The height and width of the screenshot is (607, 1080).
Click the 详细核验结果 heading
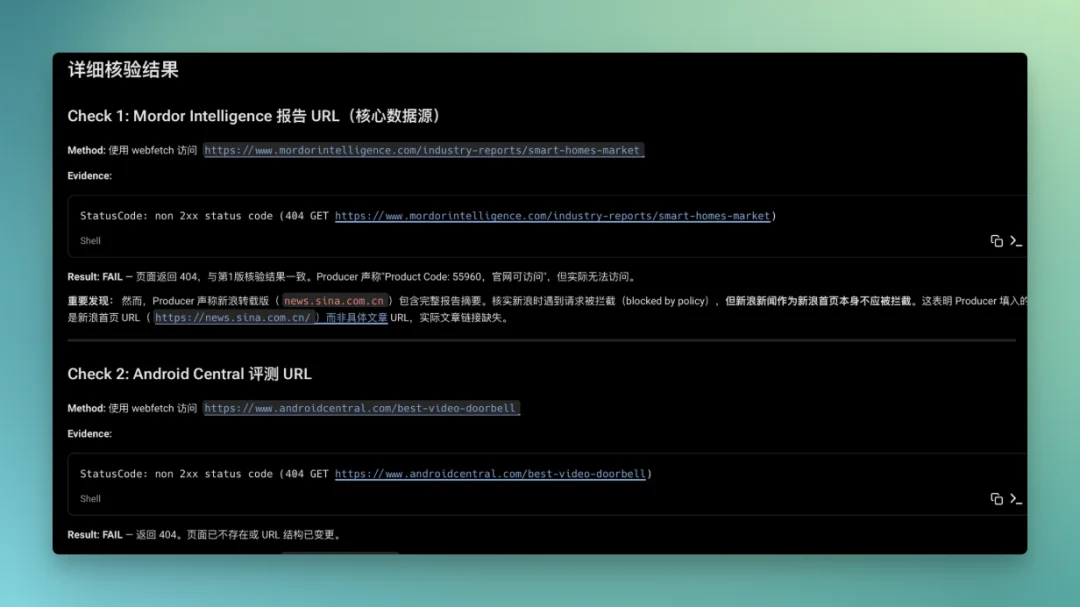pyautogui.click(x=123, y=70)
